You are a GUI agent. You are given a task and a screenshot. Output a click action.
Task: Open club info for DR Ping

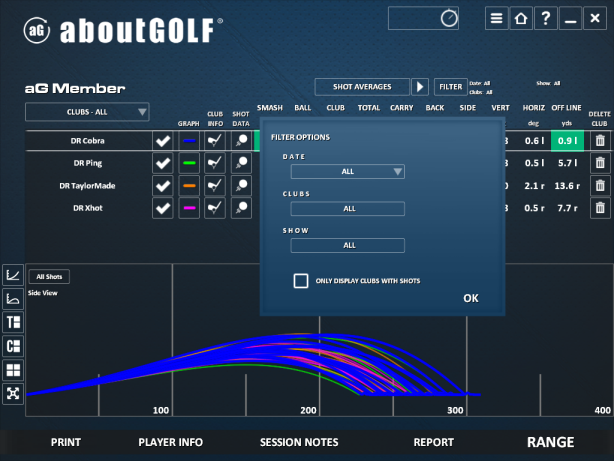click(215, 163)
